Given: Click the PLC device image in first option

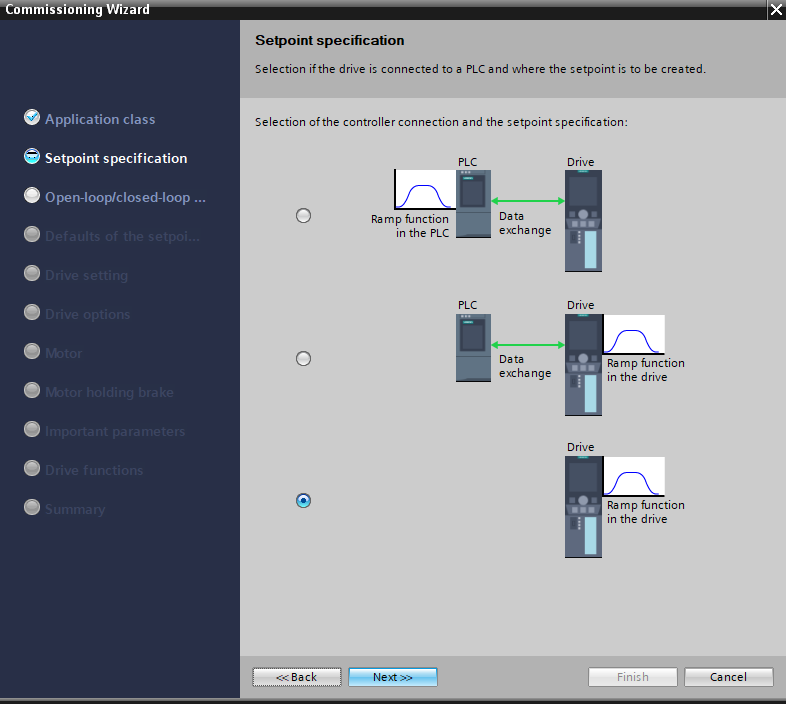Looking at the screenshot, I should (473, 204).
